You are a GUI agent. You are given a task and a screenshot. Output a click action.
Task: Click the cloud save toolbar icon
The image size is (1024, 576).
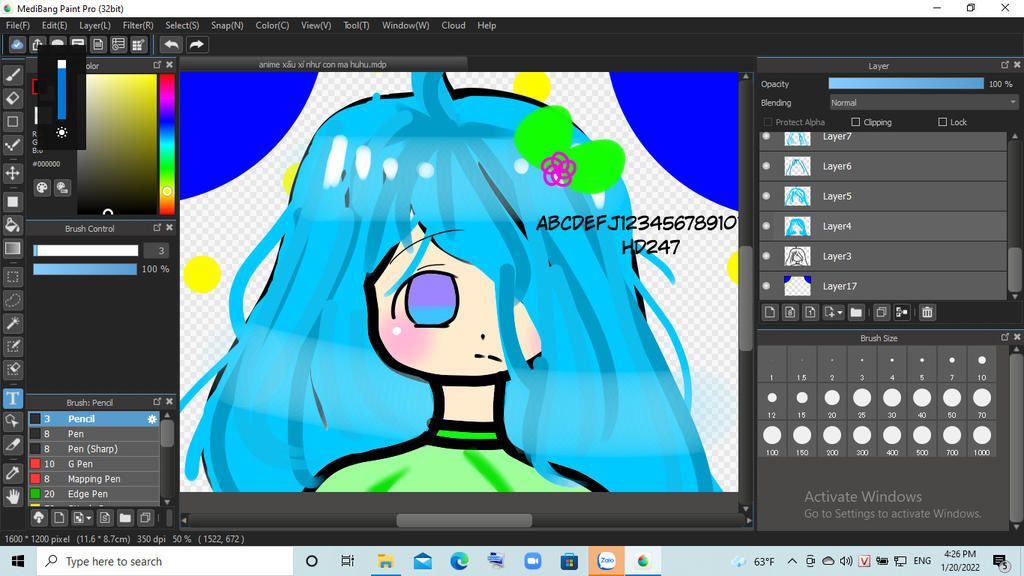pyautogui.click(x=17, y=44)
